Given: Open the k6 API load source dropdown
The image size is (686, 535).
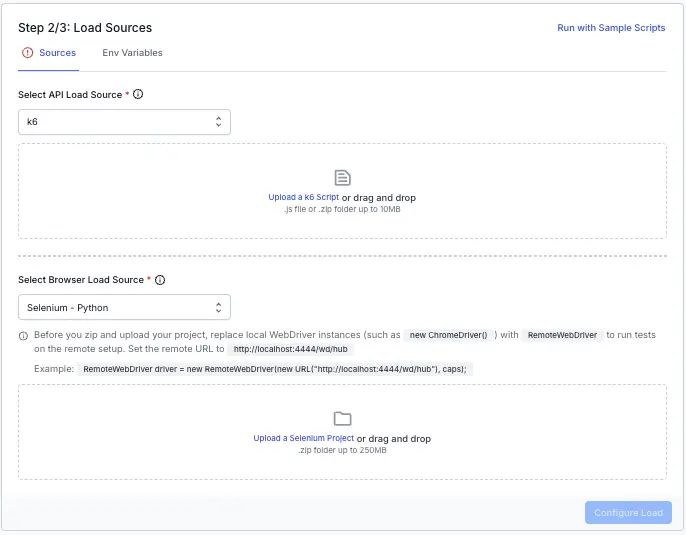Looking at the screenshot, I should (x=124, y=122).
